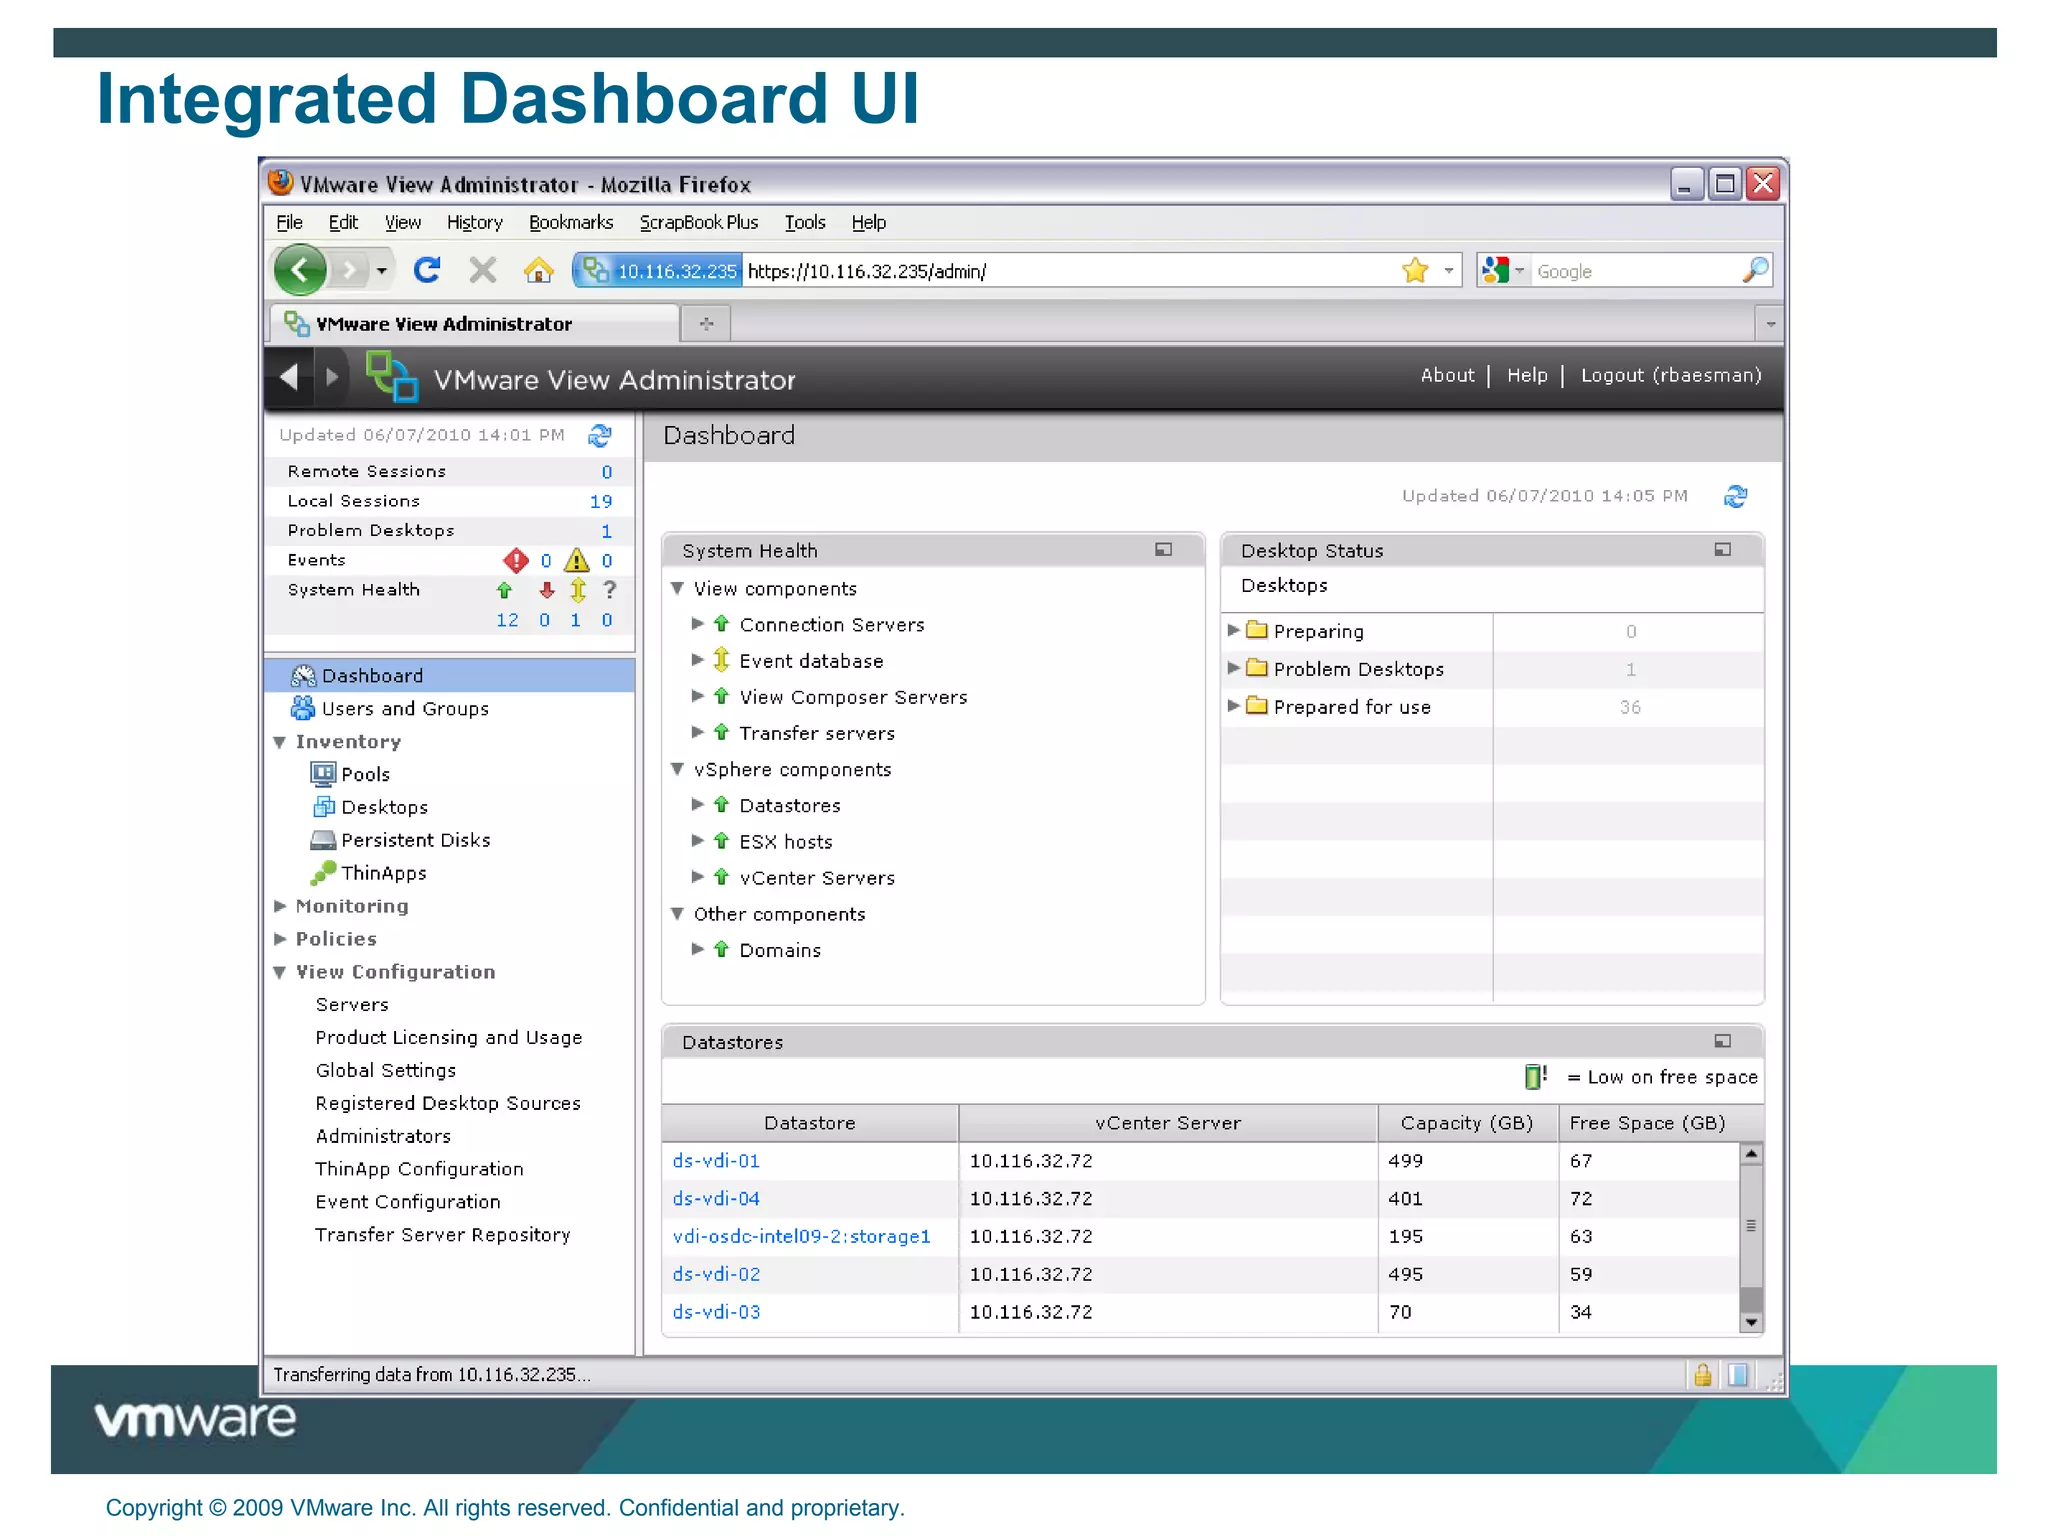Minimize the Datastores panel
The height and width of the screenshot is (1536, 2048).
1722,1041
